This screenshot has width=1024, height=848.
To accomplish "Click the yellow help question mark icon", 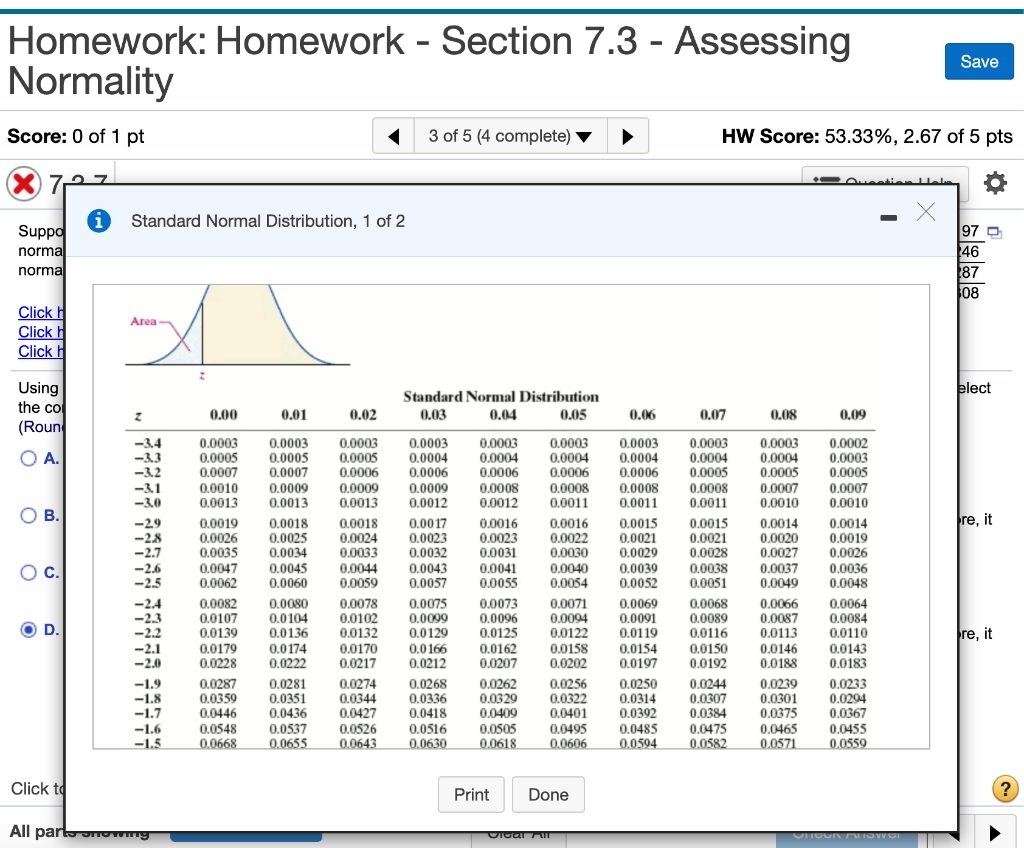I will coord(1005,789).
